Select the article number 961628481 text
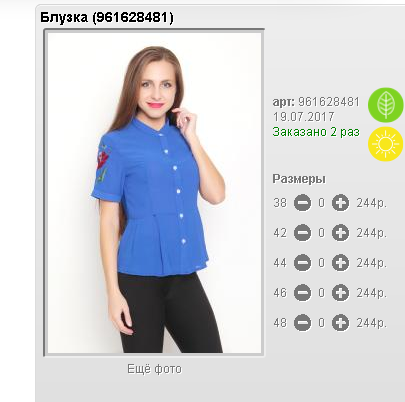The image size is (405, 402). 329,102
